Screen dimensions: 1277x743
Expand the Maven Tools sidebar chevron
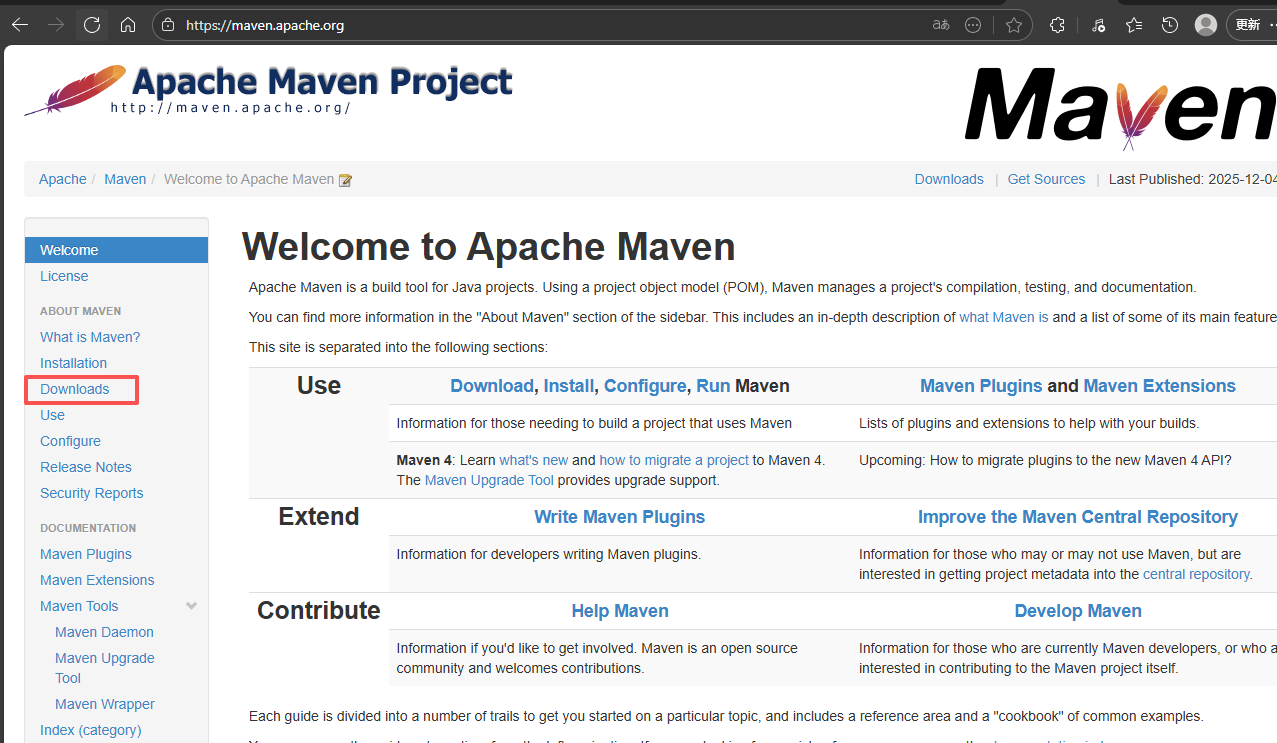tap(192, 606)
